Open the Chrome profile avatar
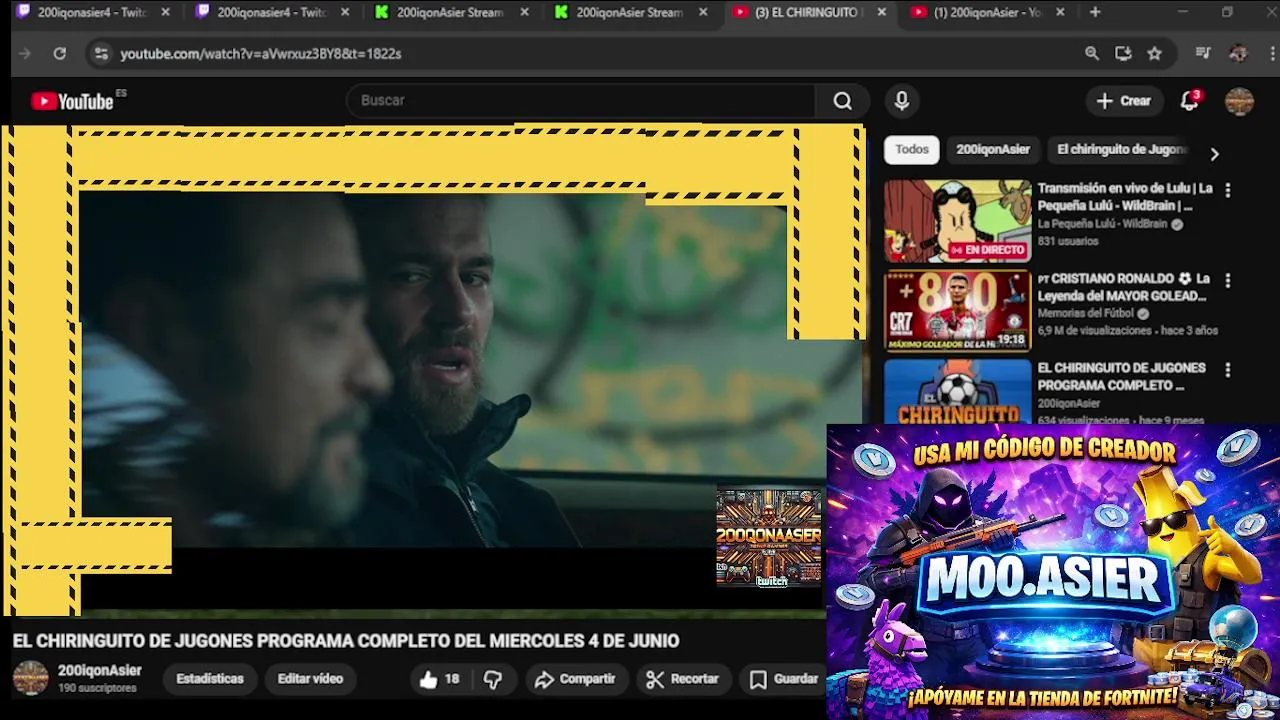 [x=1238, y=53]
